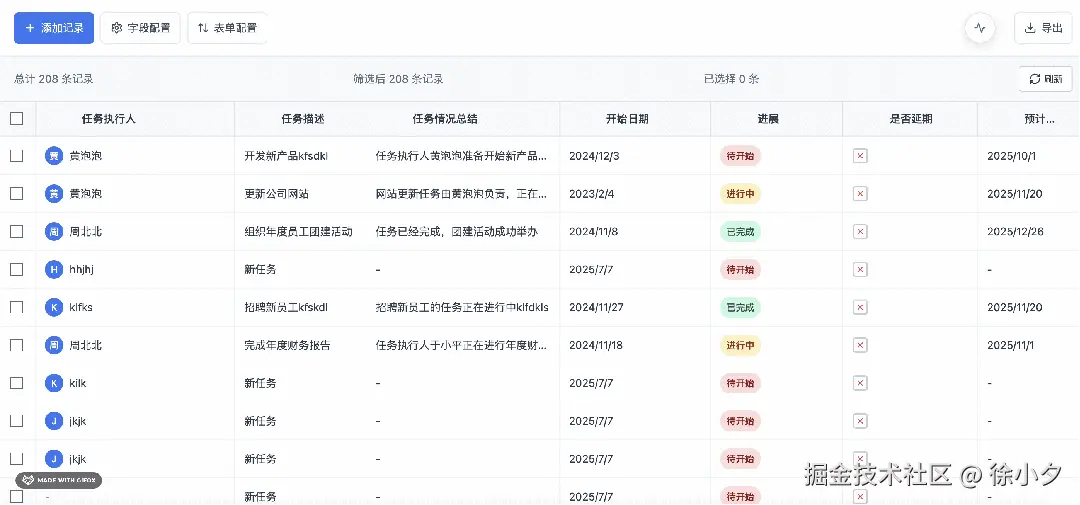Screen dimensions: 1080x505
Task: Tick checkbox for 更新公司网站 row
Action: point(17,194)
